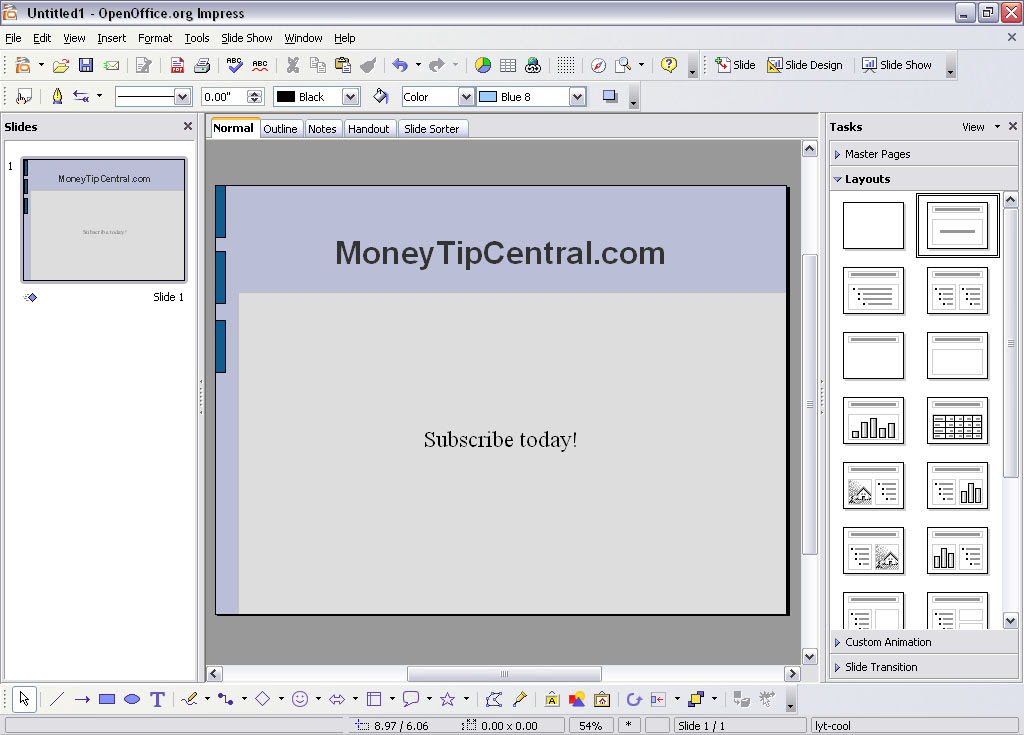This screenshot has width=1024, height=735.
Task: Toggle the Select arrow tool
Action: pos(24,699)
